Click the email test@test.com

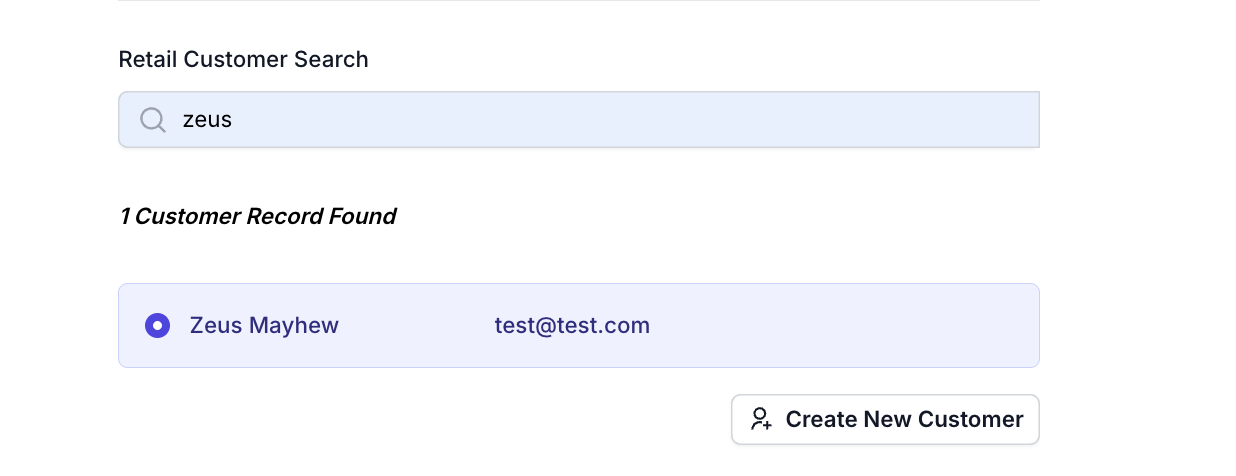(x=572, y=325)
